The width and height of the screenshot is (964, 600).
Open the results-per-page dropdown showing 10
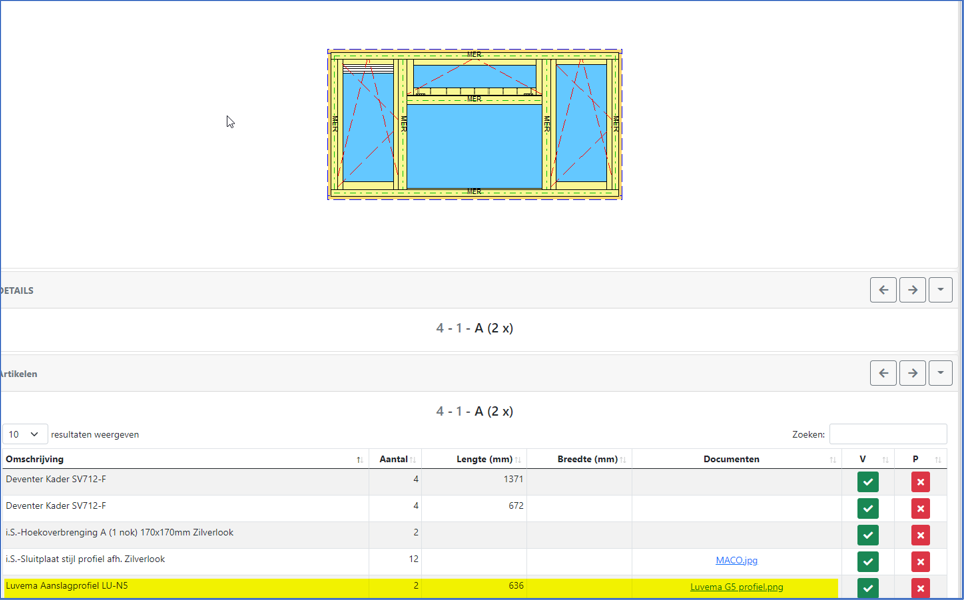(25, 435)
